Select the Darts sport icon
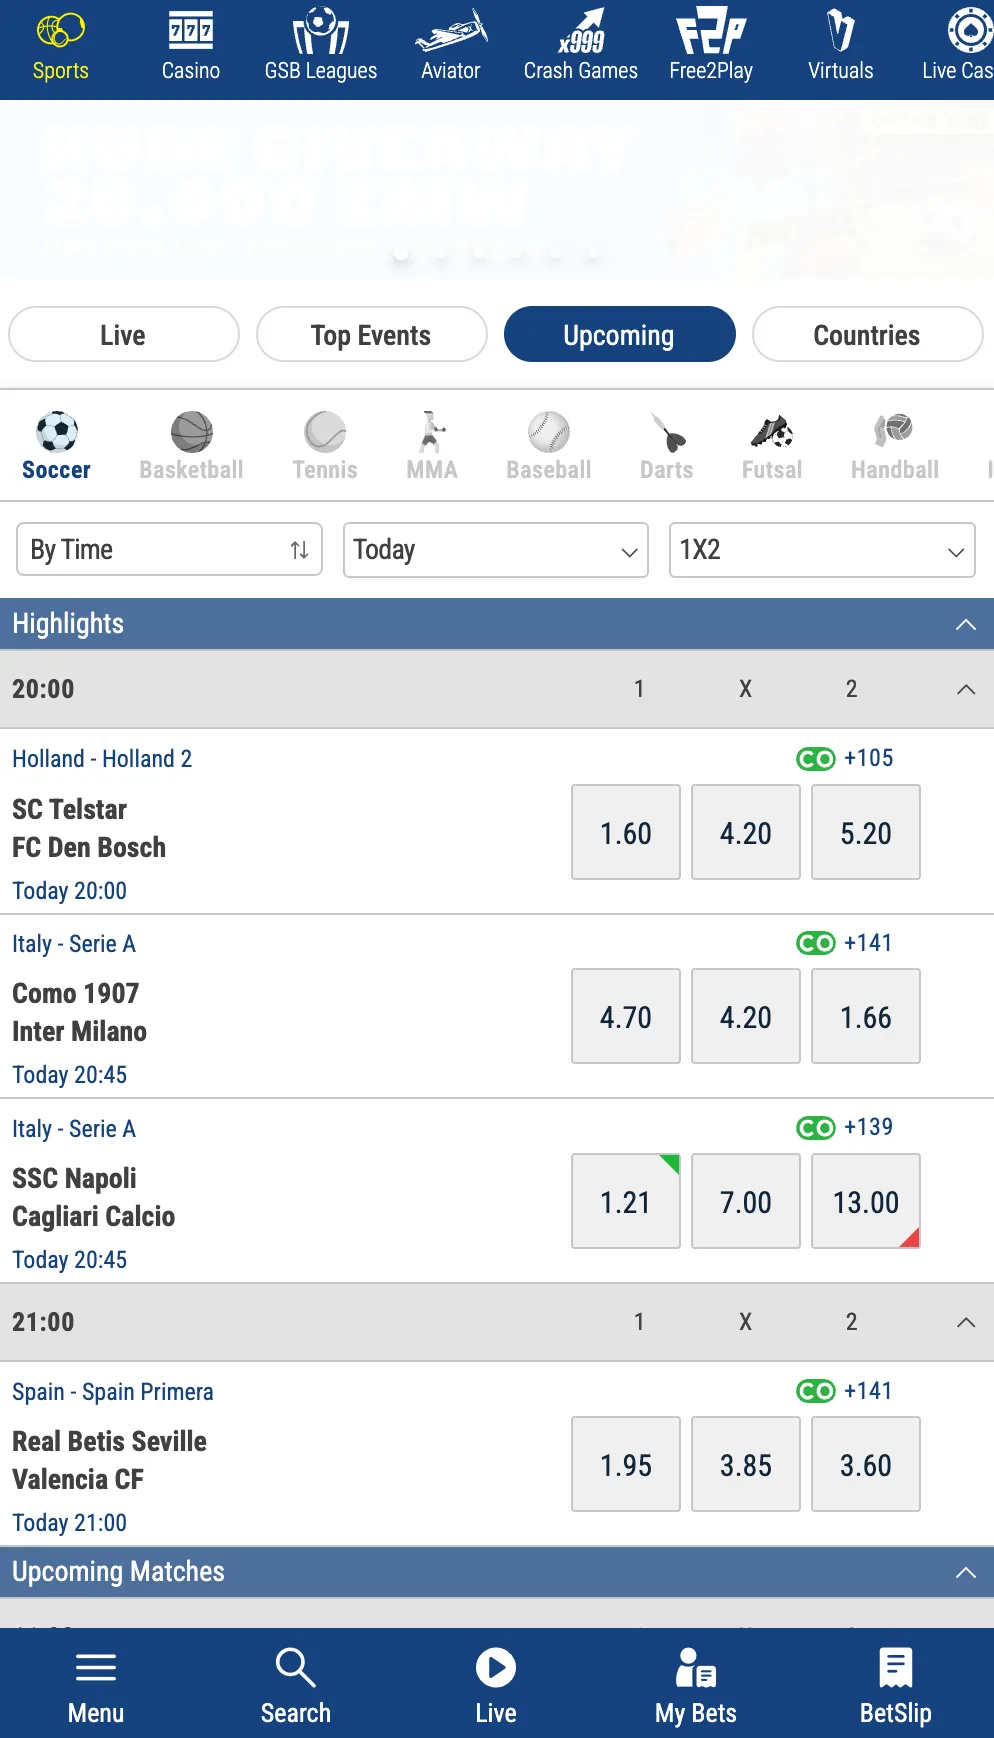The width and height of the screenshot is (994, 1738). coord(666,443)
